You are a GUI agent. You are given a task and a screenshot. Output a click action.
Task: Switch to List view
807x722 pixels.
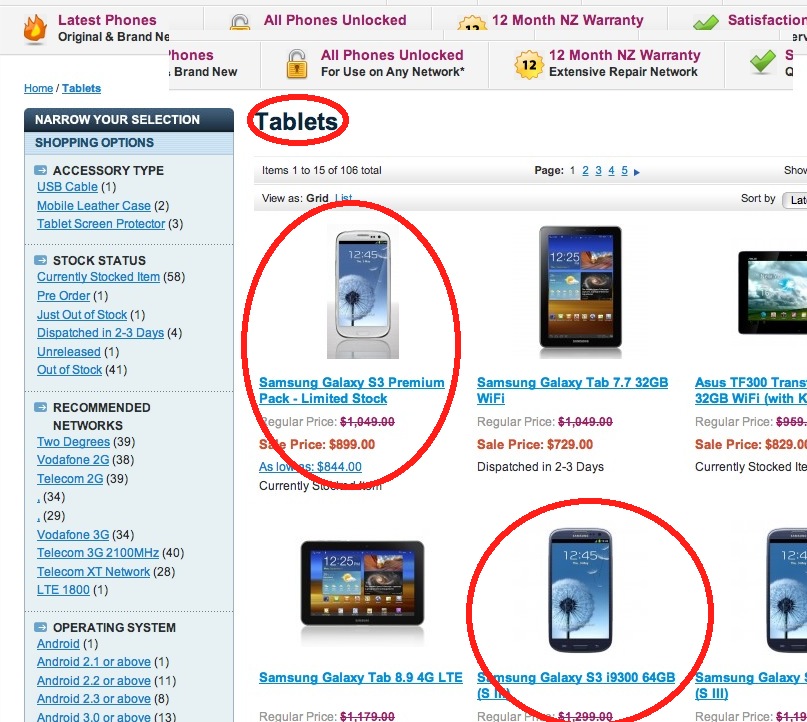click(x=343, y=198)
